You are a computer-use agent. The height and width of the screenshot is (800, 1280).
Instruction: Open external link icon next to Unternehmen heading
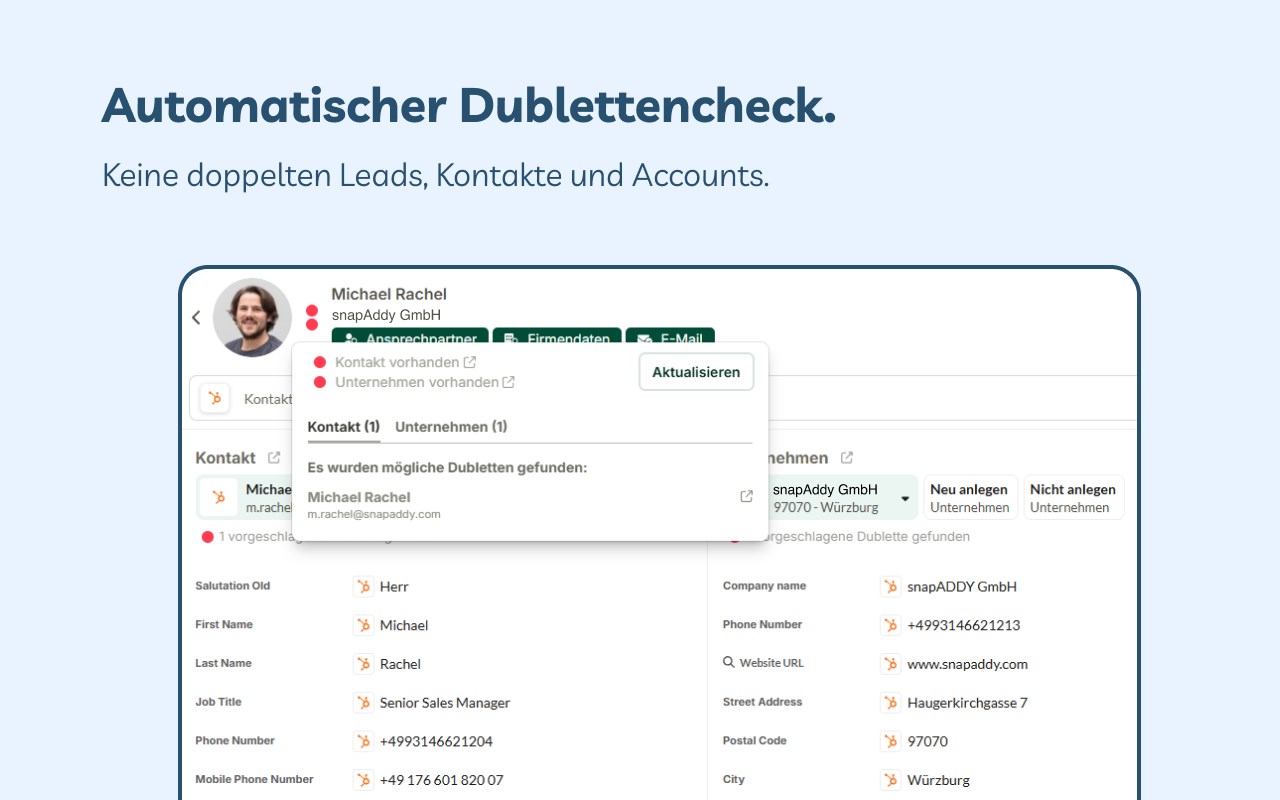tap(847, 458)
